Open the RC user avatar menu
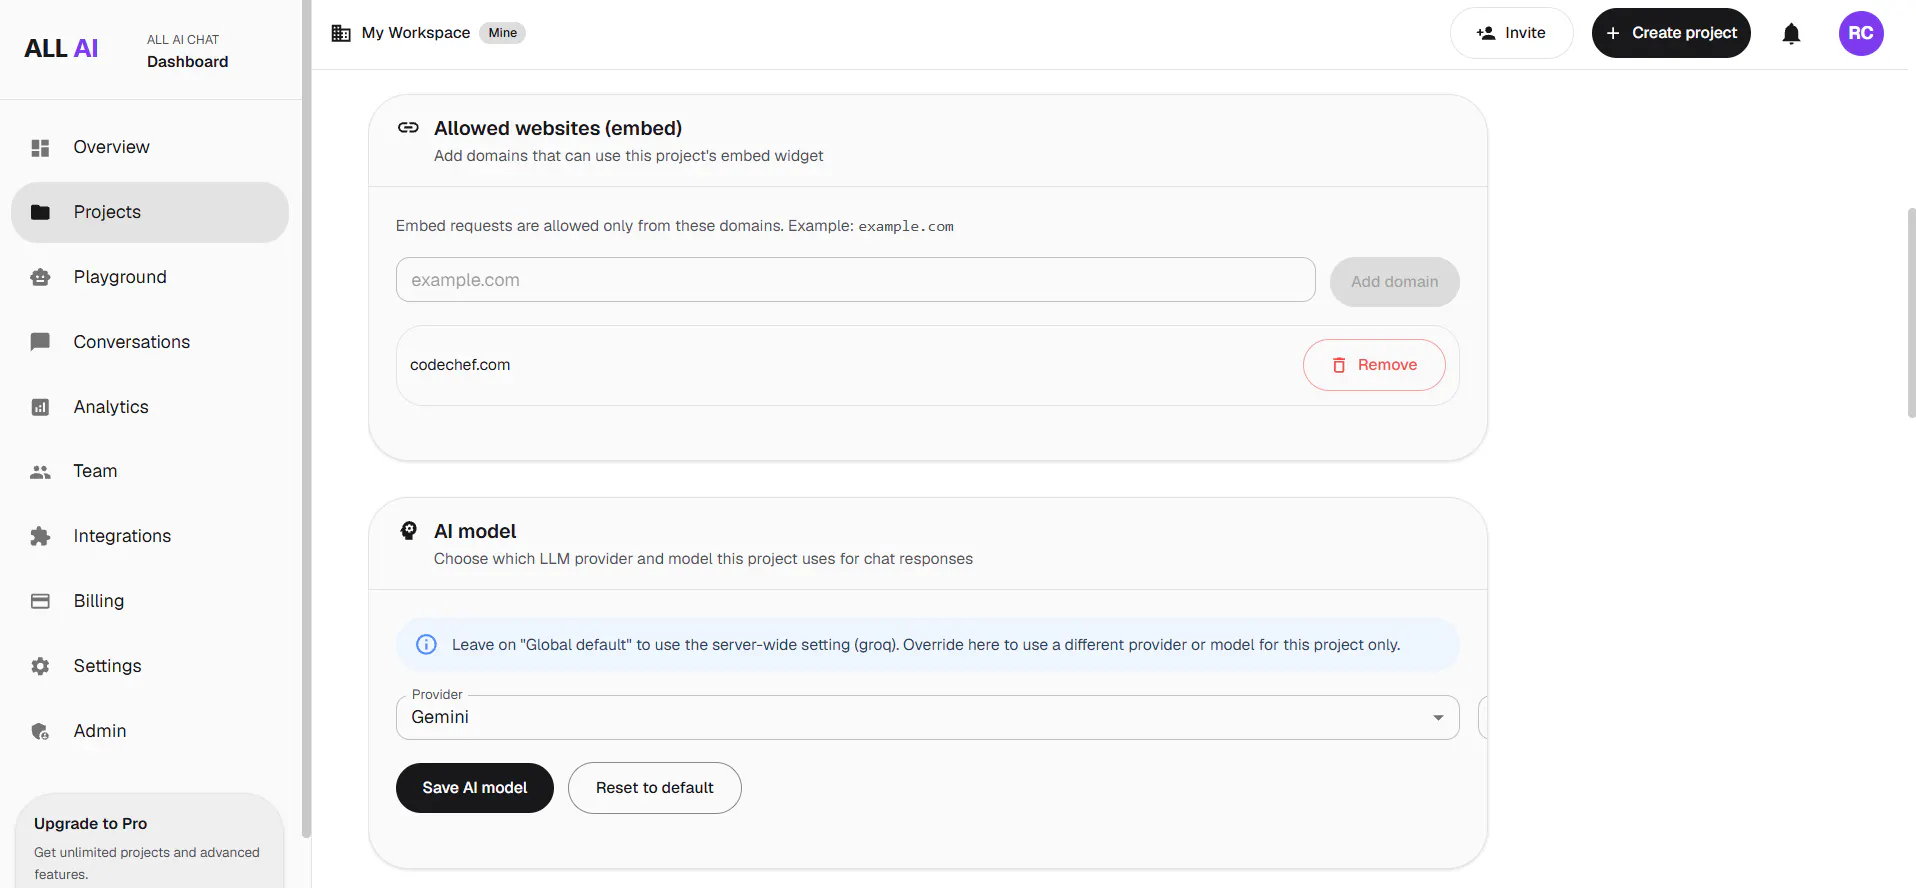Viewport: 1916px width, 888px height. coord(1861,33)
